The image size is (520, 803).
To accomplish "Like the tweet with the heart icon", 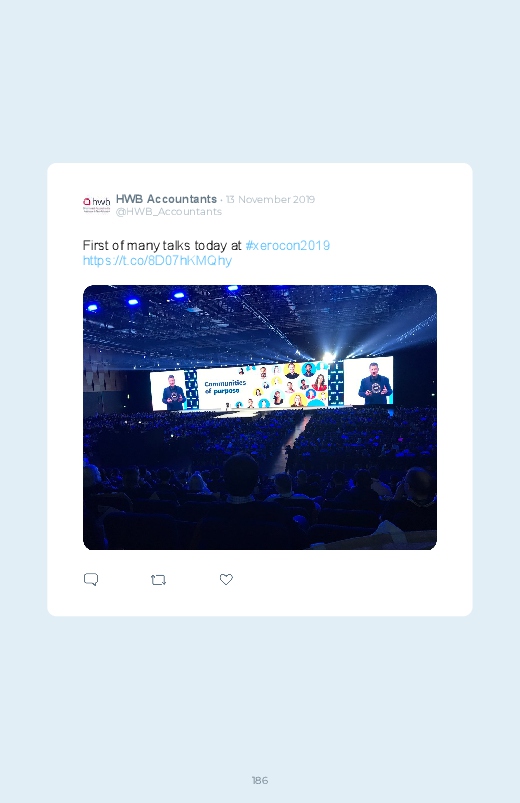I will pos(226,579).
